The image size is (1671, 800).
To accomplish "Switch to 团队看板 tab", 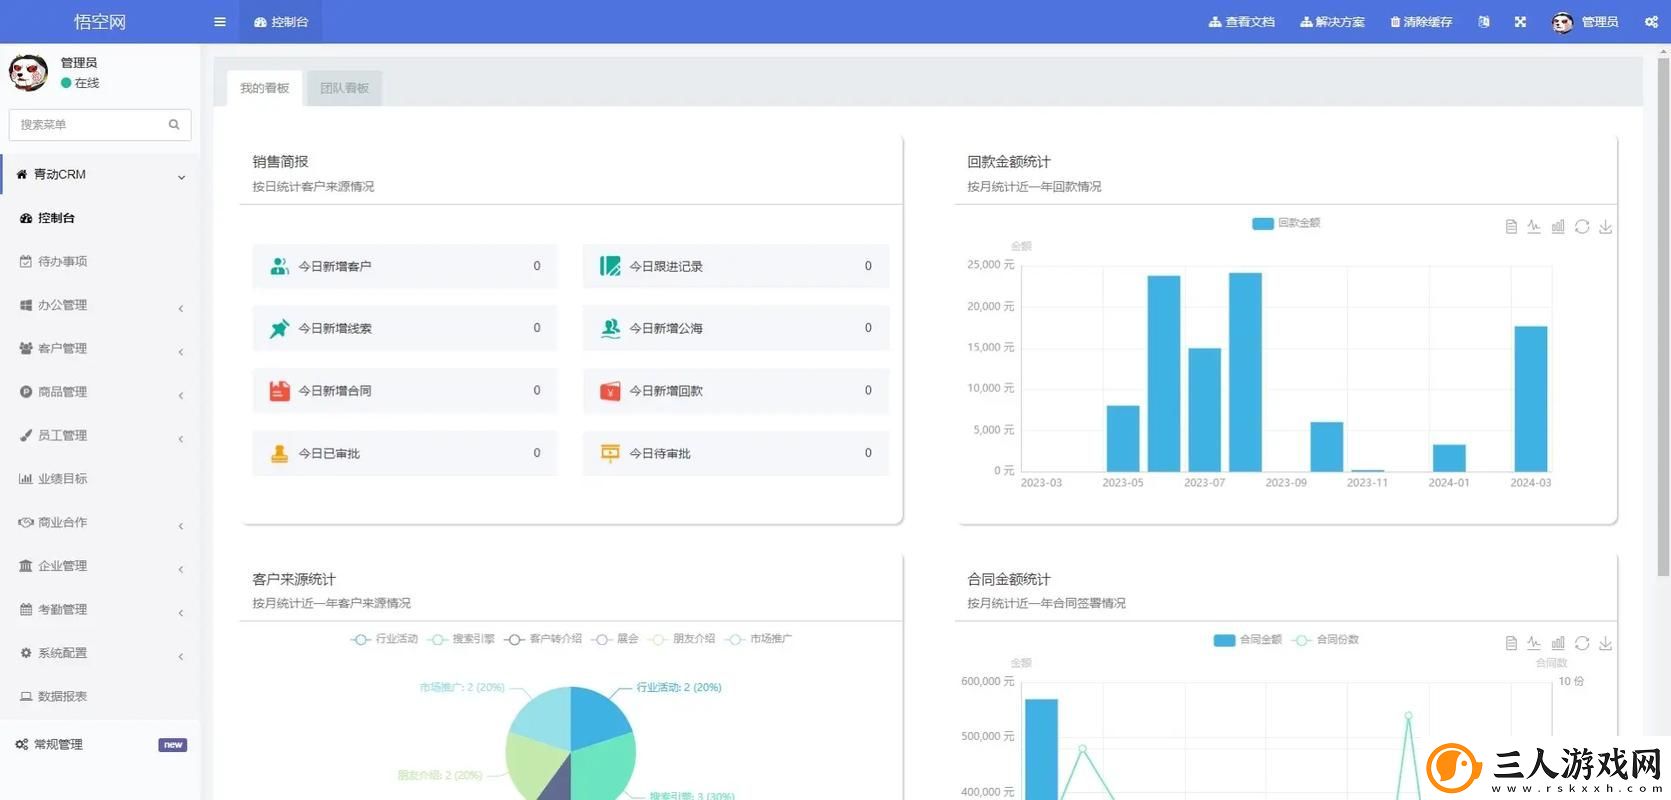I will pyautogui.click(x=344, y=88).
